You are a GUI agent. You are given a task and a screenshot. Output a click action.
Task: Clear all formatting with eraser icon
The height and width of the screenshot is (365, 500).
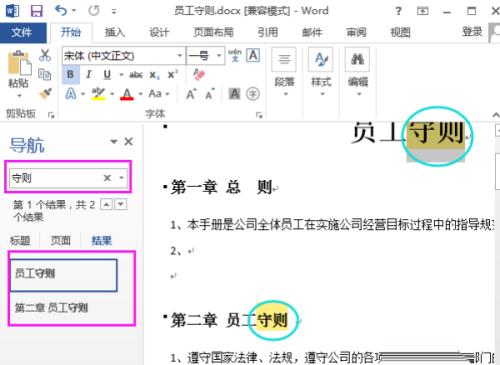point(199,75)
